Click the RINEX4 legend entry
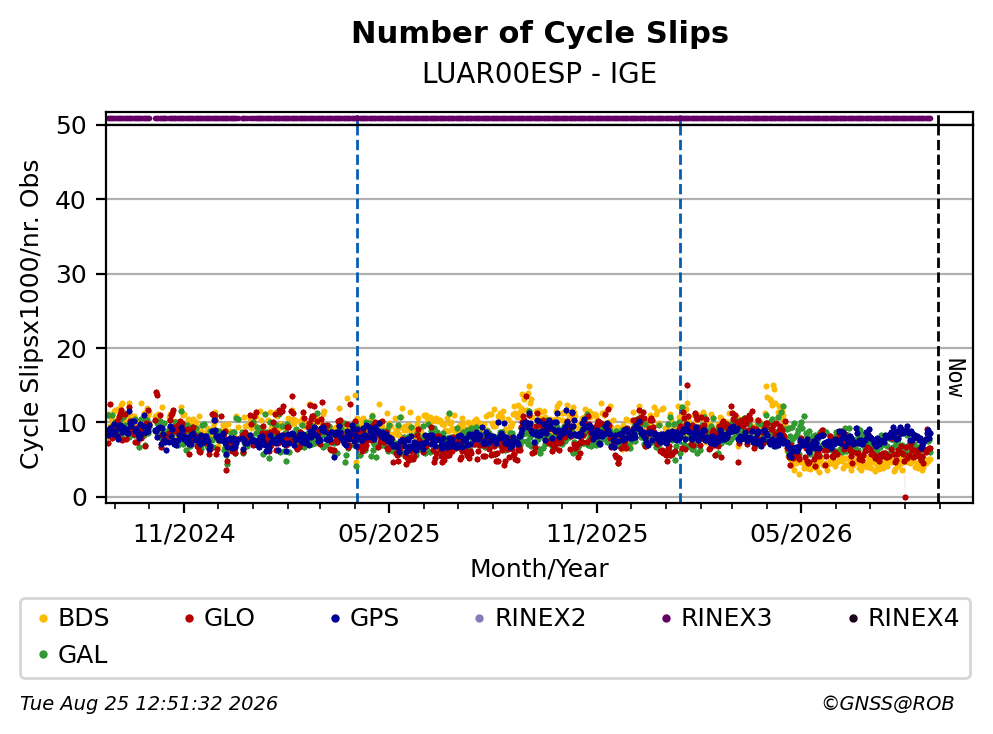 click(904, 618)
